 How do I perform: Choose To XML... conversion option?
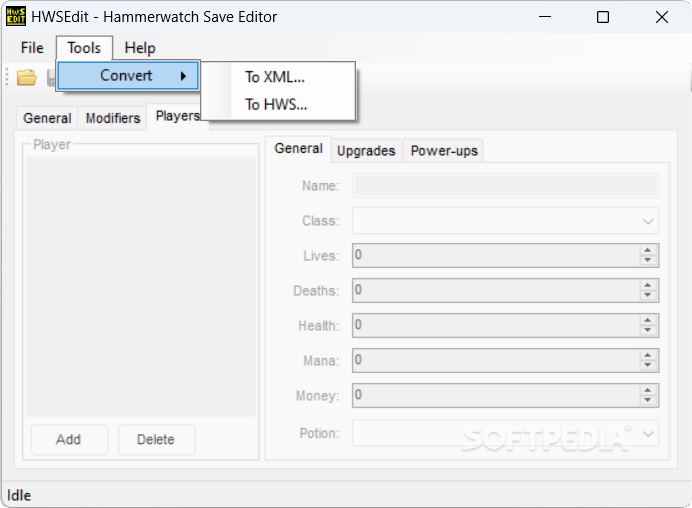click(275, 77)
